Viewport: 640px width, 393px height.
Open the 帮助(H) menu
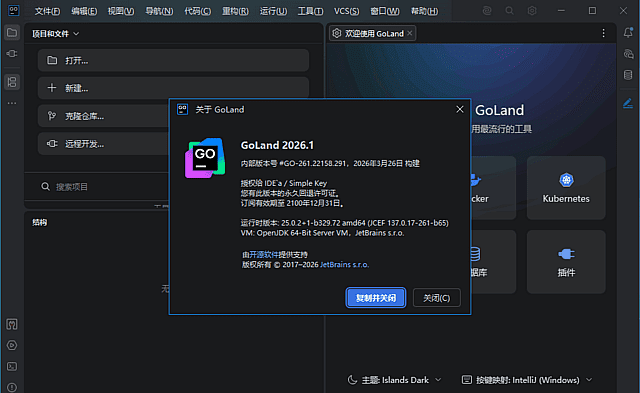[x=424, y=11]
